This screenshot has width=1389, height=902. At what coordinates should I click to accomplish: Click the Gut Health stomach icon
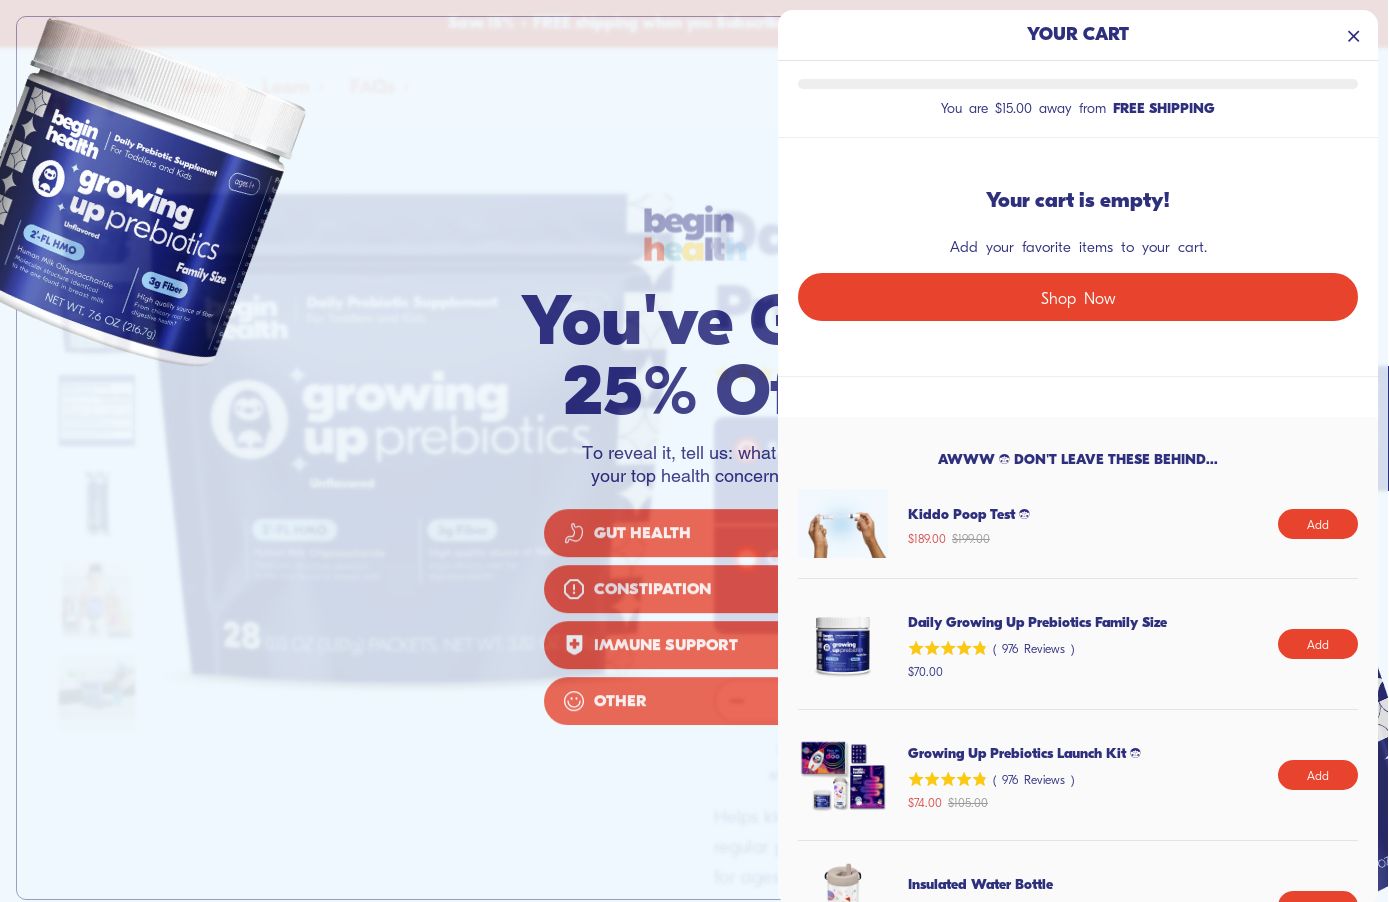tap(574, 533)
